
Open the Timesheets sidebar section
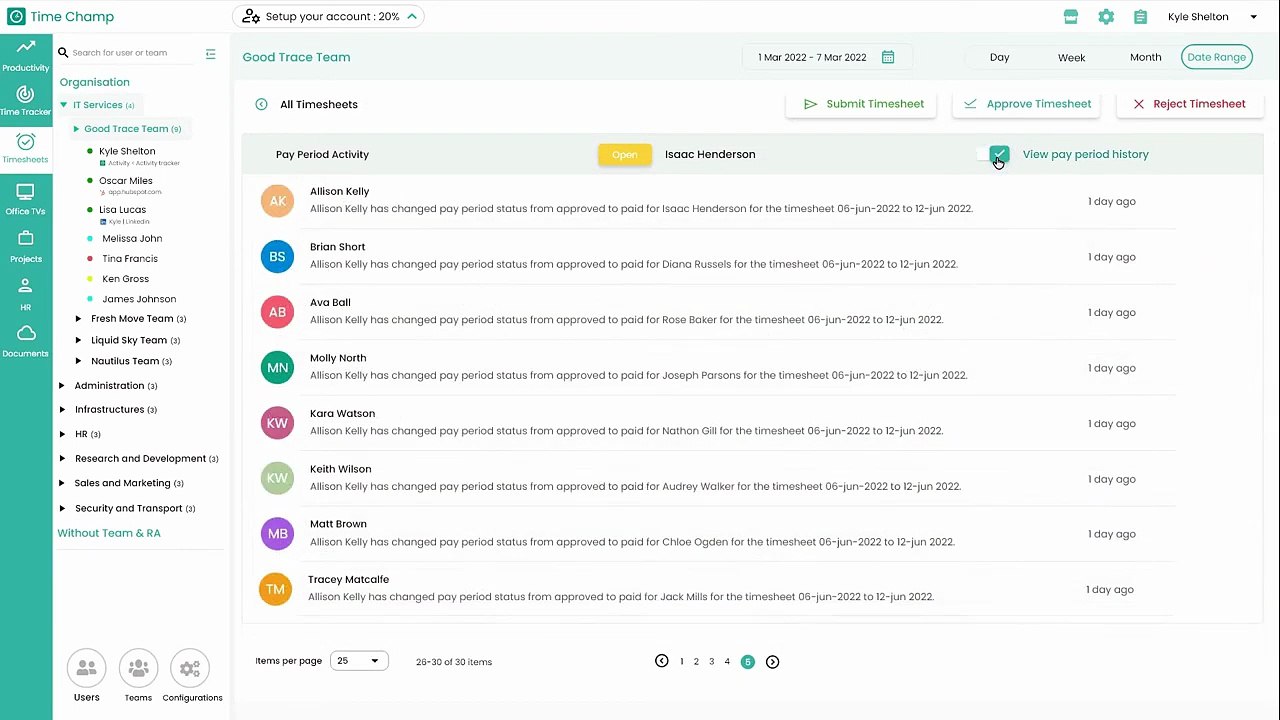(26, 149)
